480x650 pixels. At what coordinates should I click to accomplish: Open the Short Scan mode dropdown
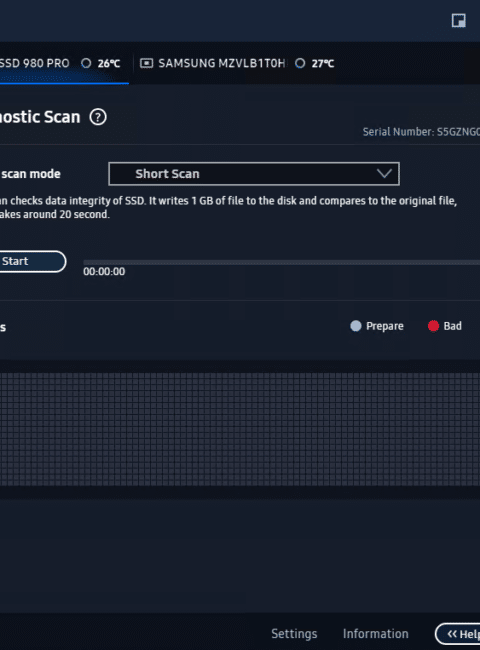click(254, 174)
